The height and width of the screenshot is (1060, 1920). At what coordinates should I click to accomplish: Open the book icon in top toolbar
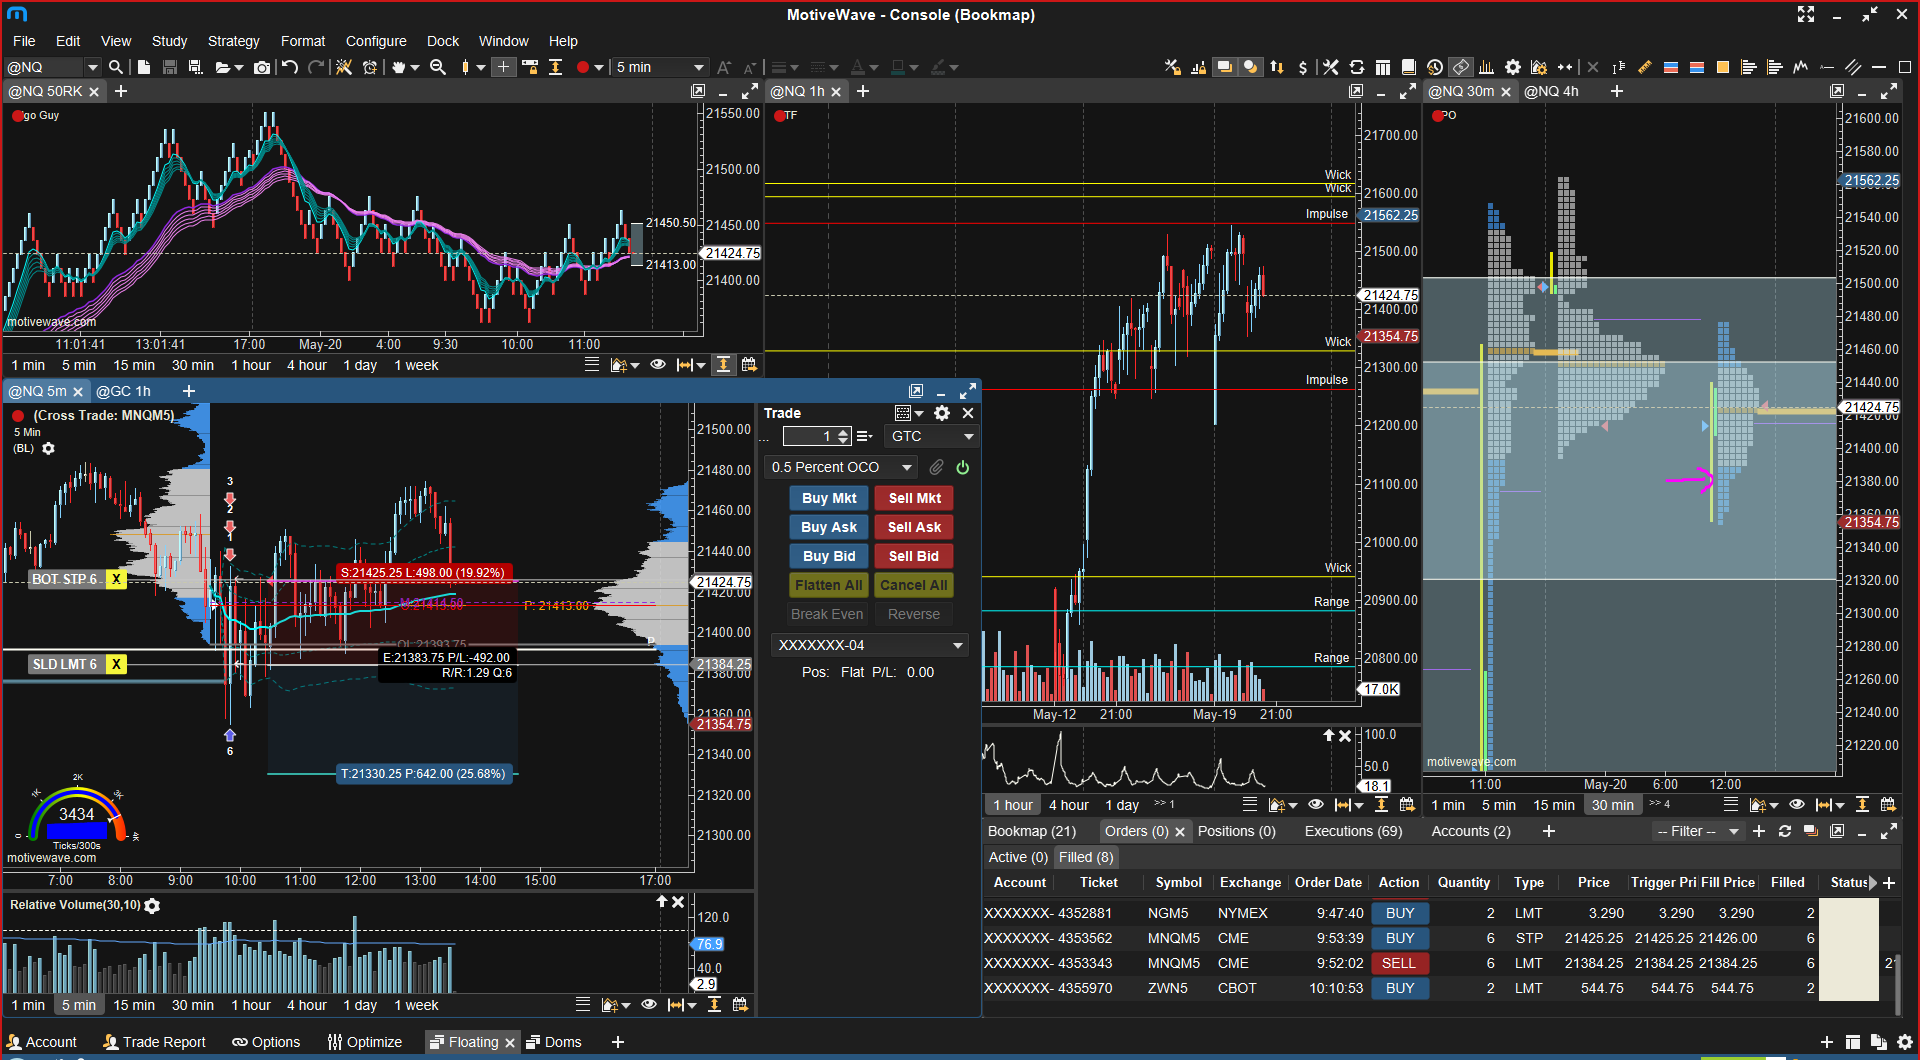[1409, 67]
